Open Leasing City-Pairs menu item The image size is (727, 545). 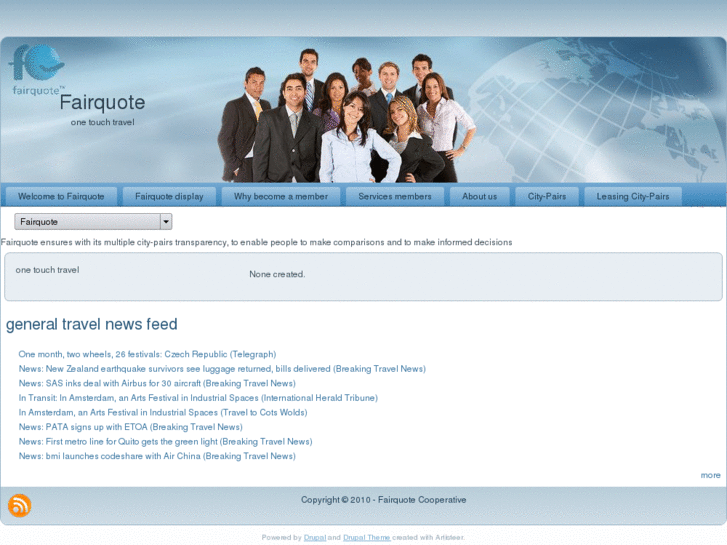633,197
